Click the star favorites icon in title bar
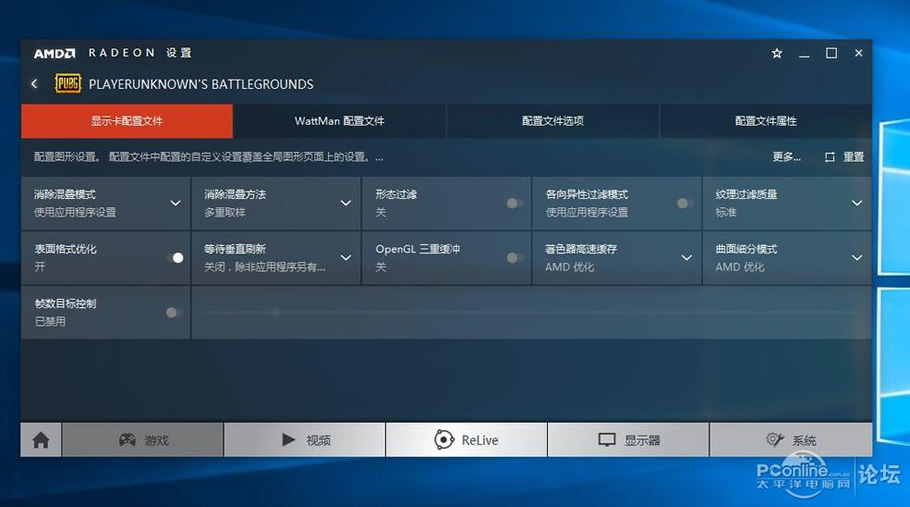 (777, 53)
